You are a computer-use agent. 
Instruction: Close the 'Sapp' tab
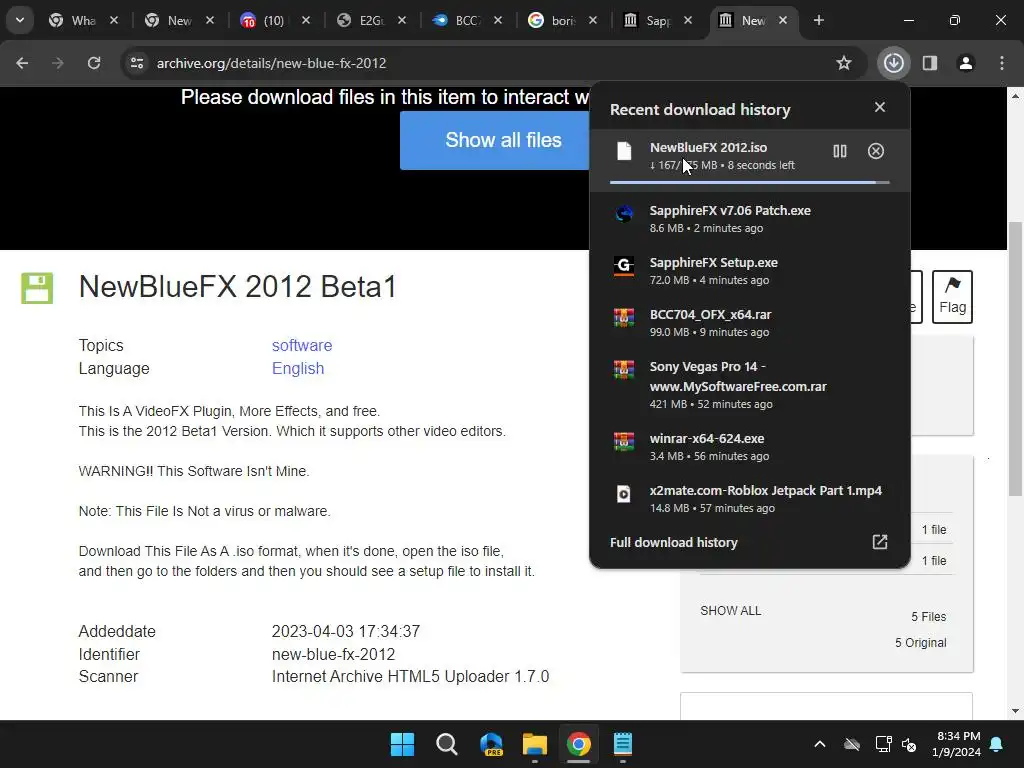coord(688,20)
